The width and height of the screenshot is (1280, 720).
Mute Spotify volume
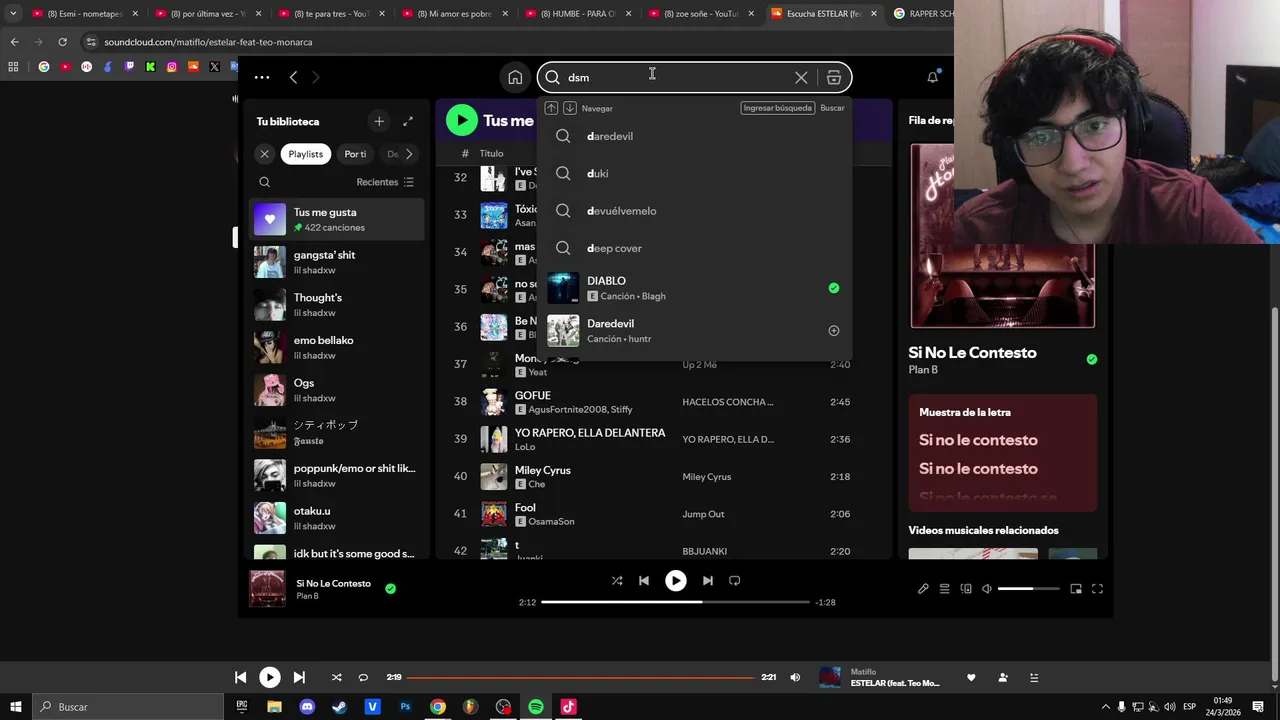point(987,589)
